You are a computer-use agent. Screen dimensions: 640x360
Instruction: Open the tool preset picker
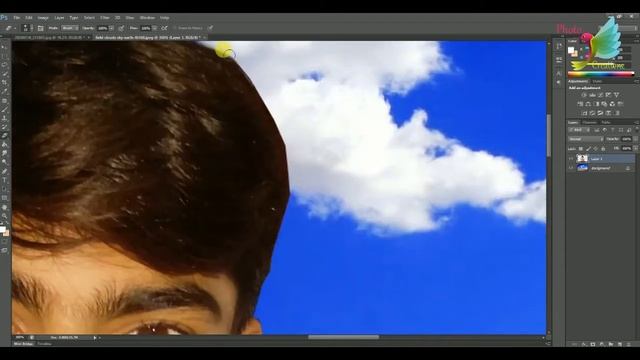coord(10,28)
